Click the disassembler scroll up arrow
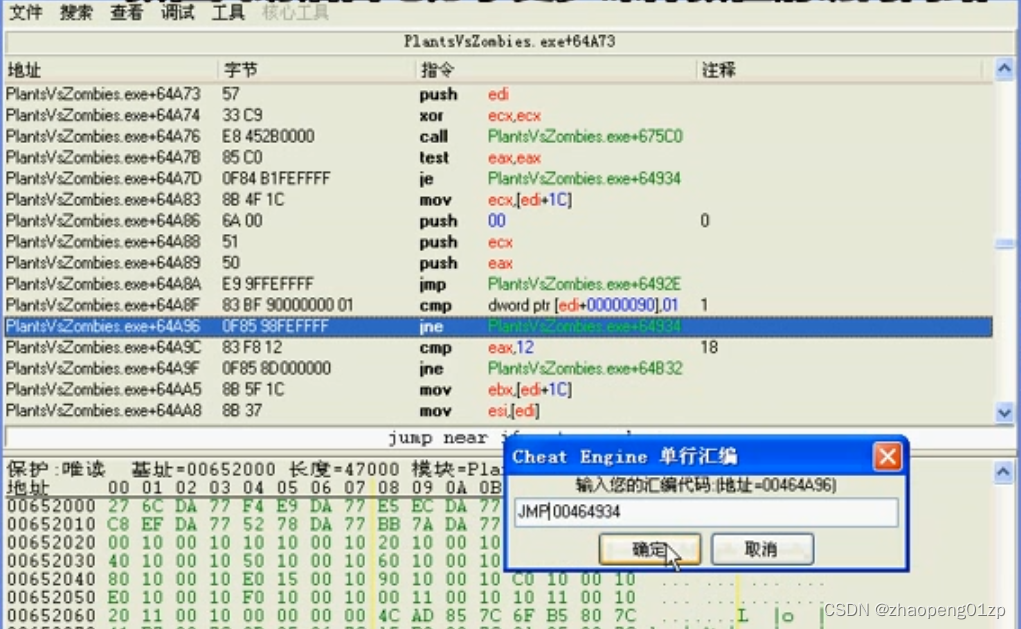Screen dimensions: 1021x629 [x=1004, y=68]
